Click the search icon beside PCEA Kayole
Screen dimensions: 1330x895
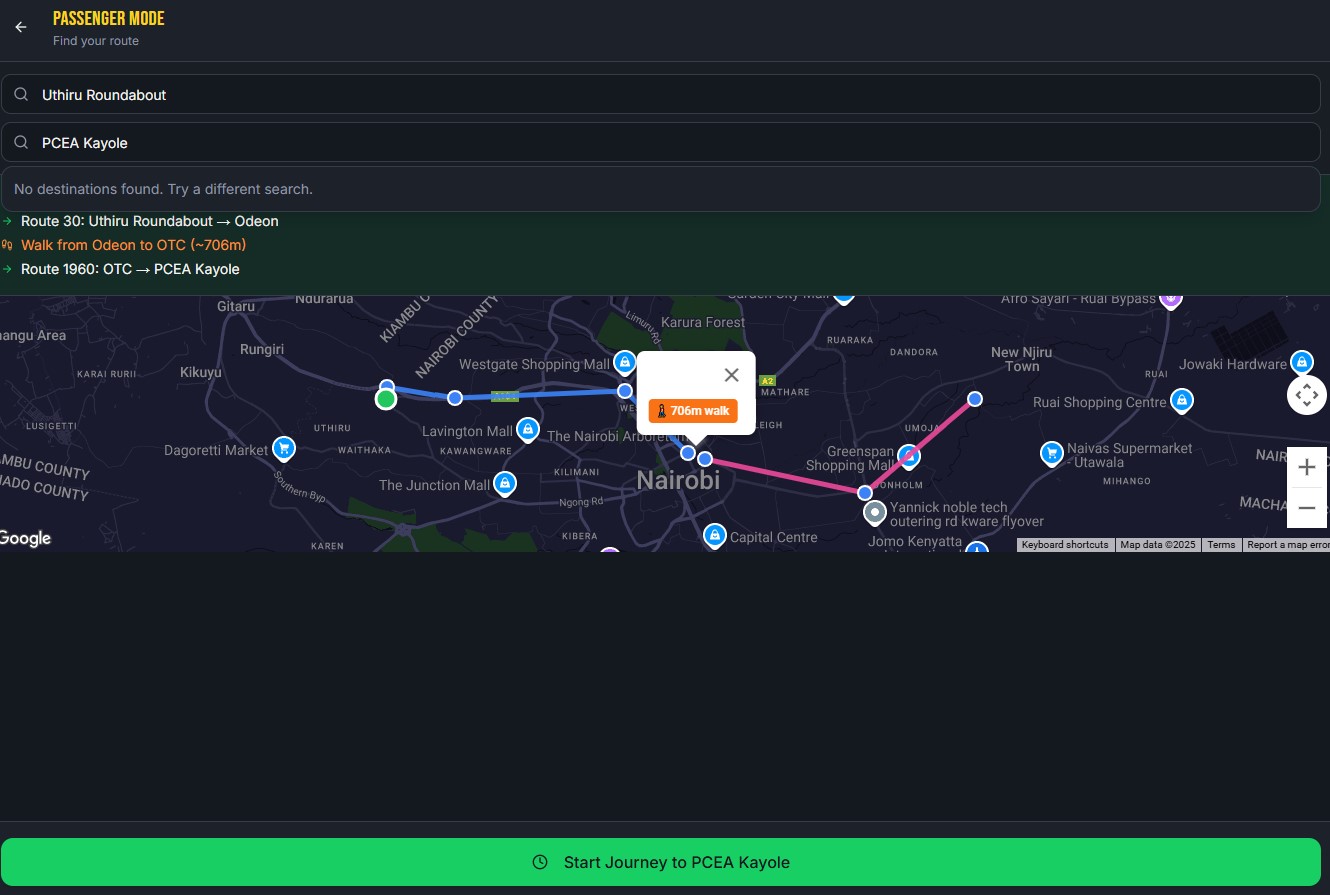click(x=21, y=142)
